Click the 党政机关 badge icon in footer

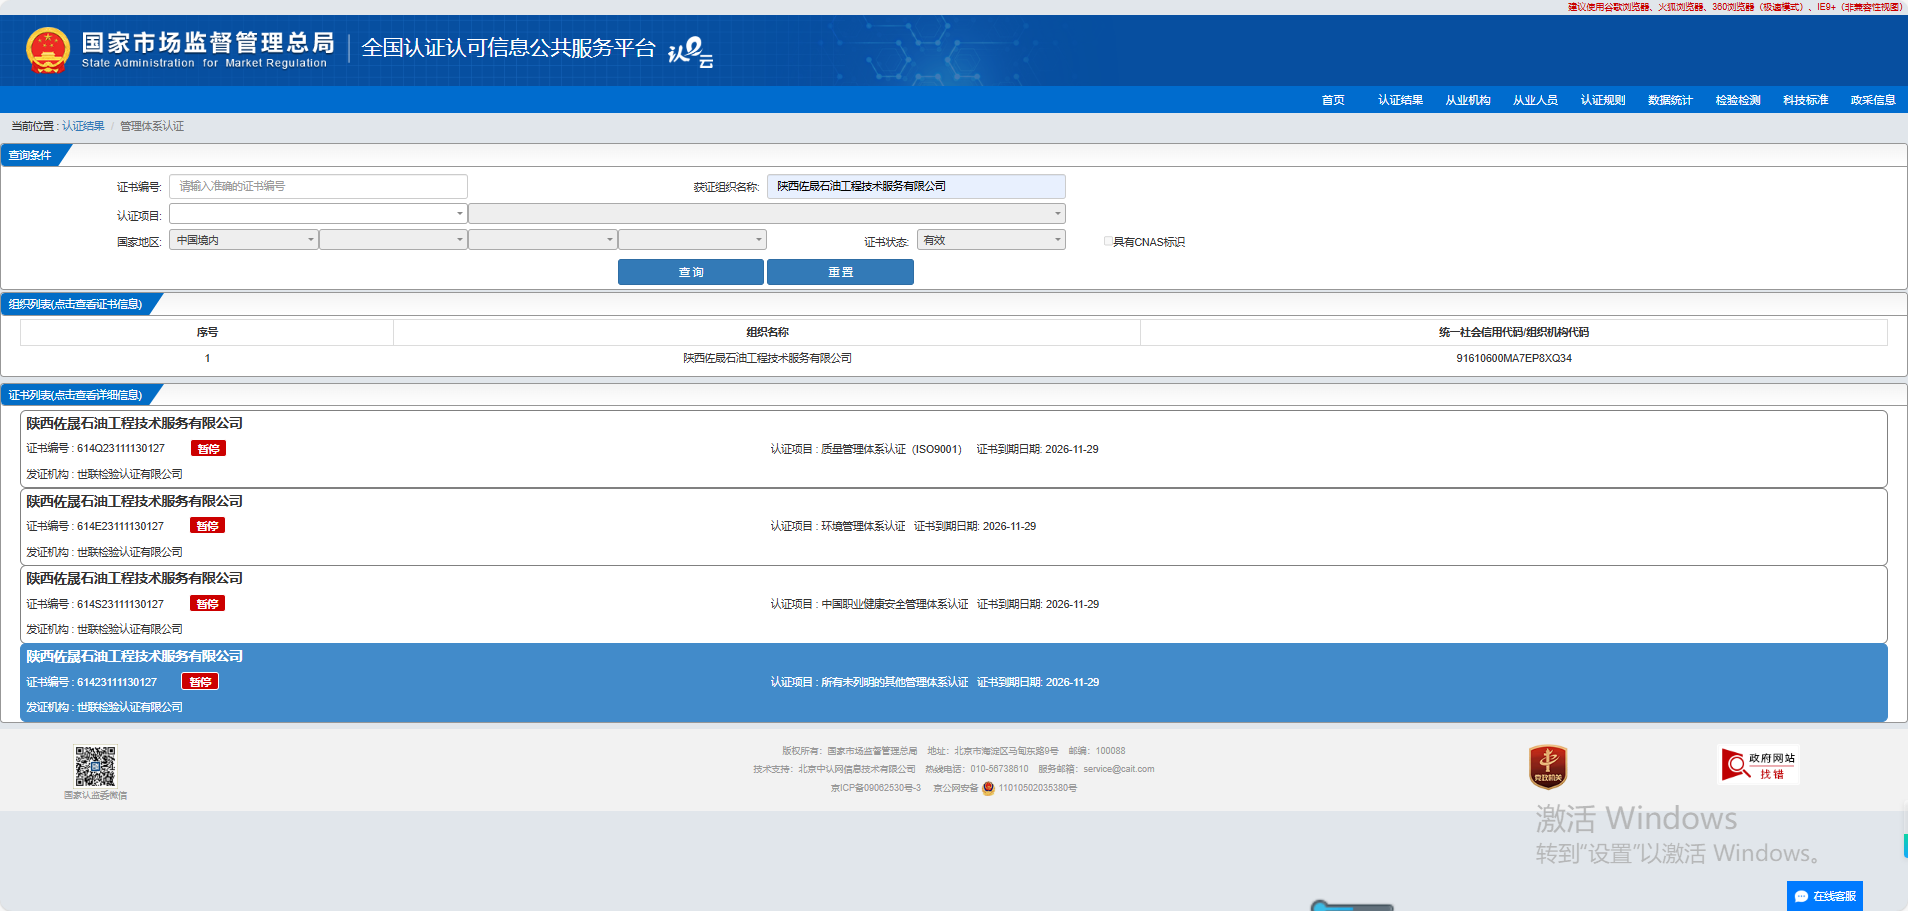[1547, 767]
